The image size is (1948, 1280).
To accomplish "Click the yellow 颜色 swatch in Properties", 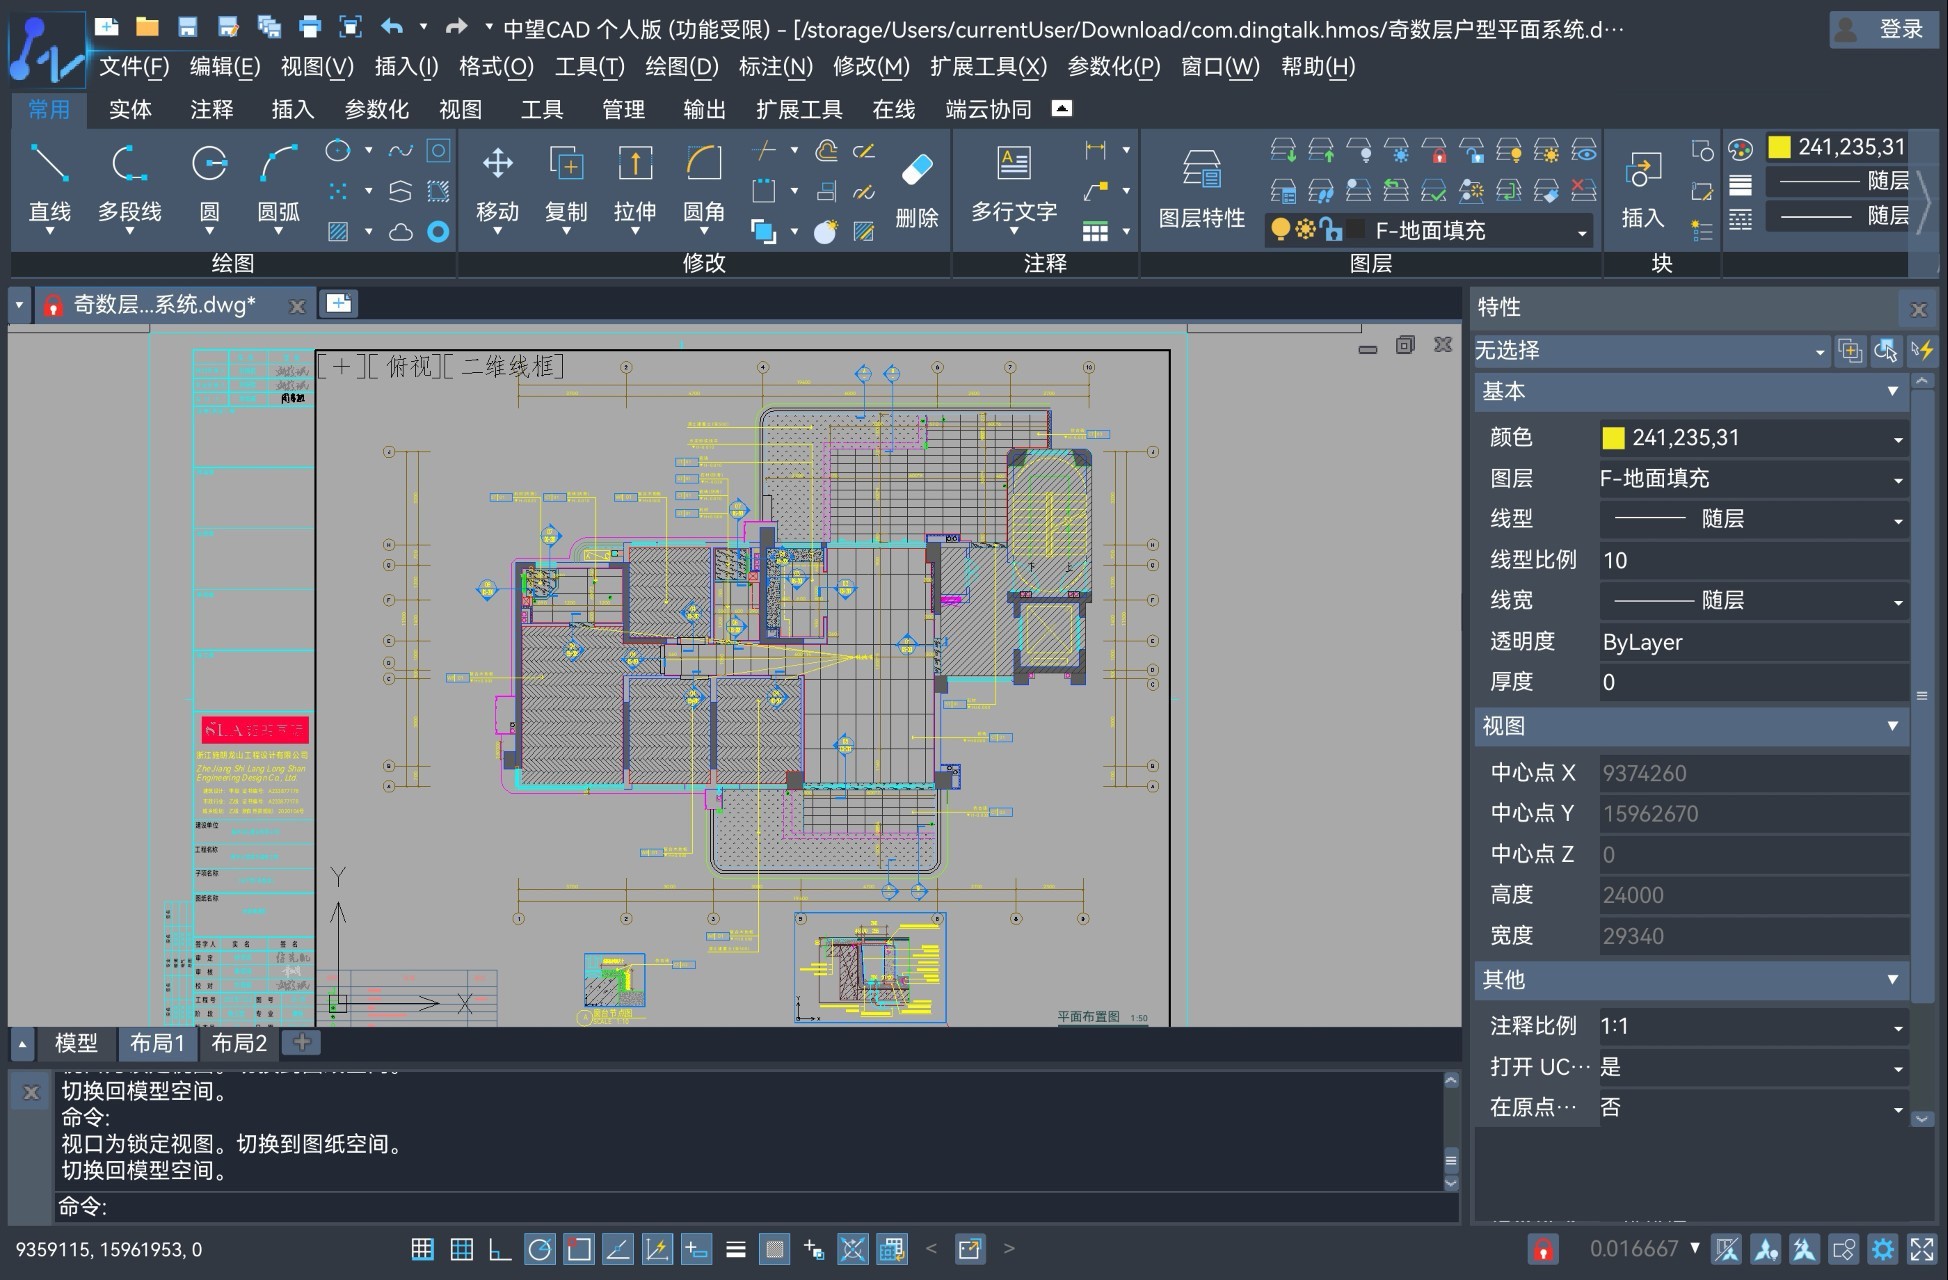I will coord(1613,438).
